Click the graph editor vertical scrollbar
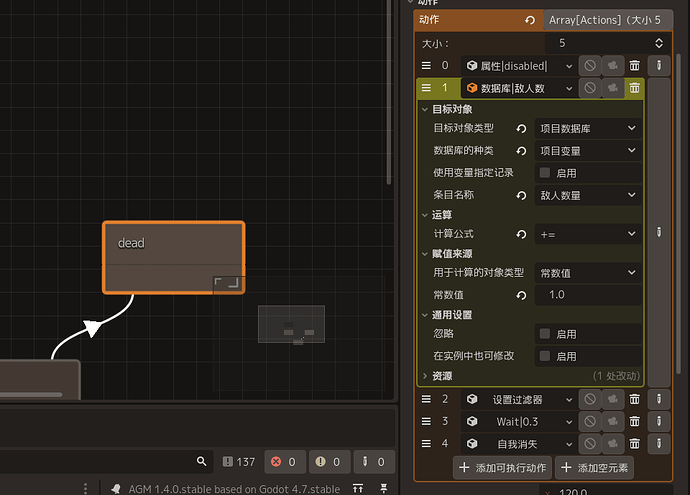Image resolution: width=690 pixels, height=495 pixels. point(389,92)
